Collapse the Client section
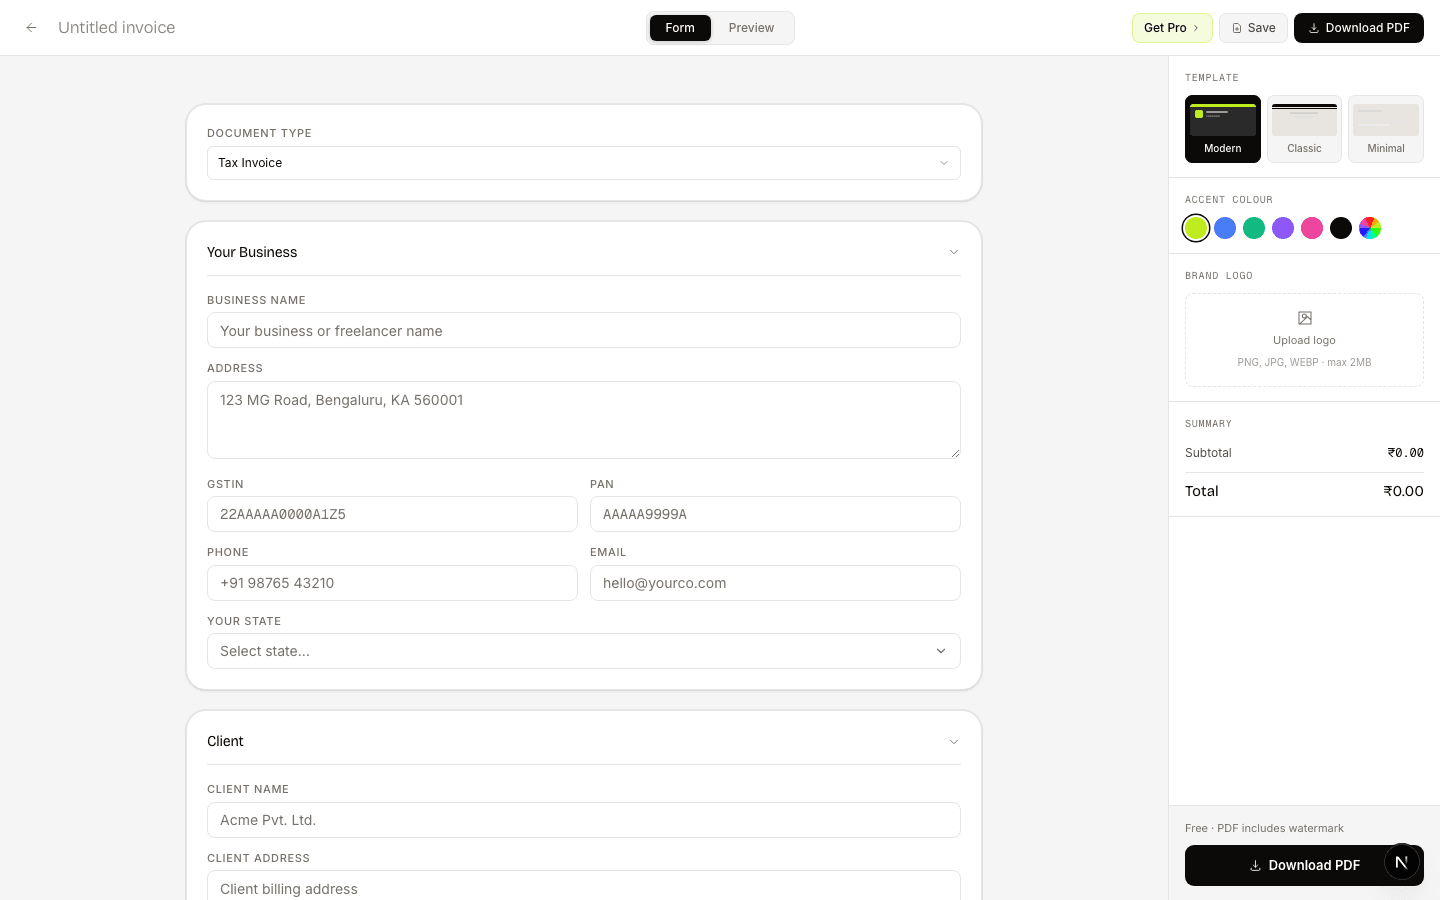 584,741
